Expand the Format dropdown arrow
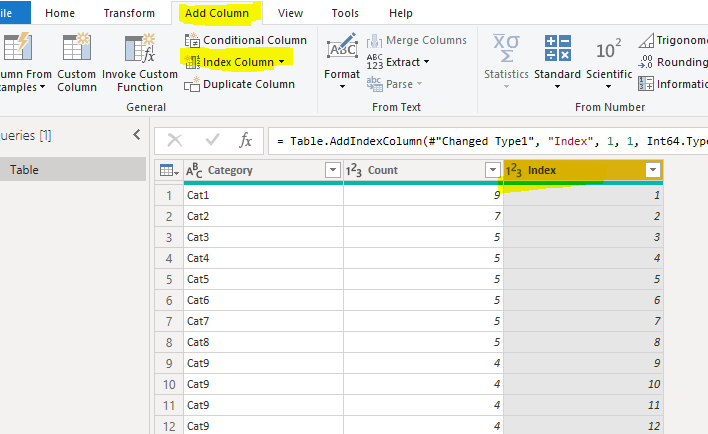 coord(342,87)
